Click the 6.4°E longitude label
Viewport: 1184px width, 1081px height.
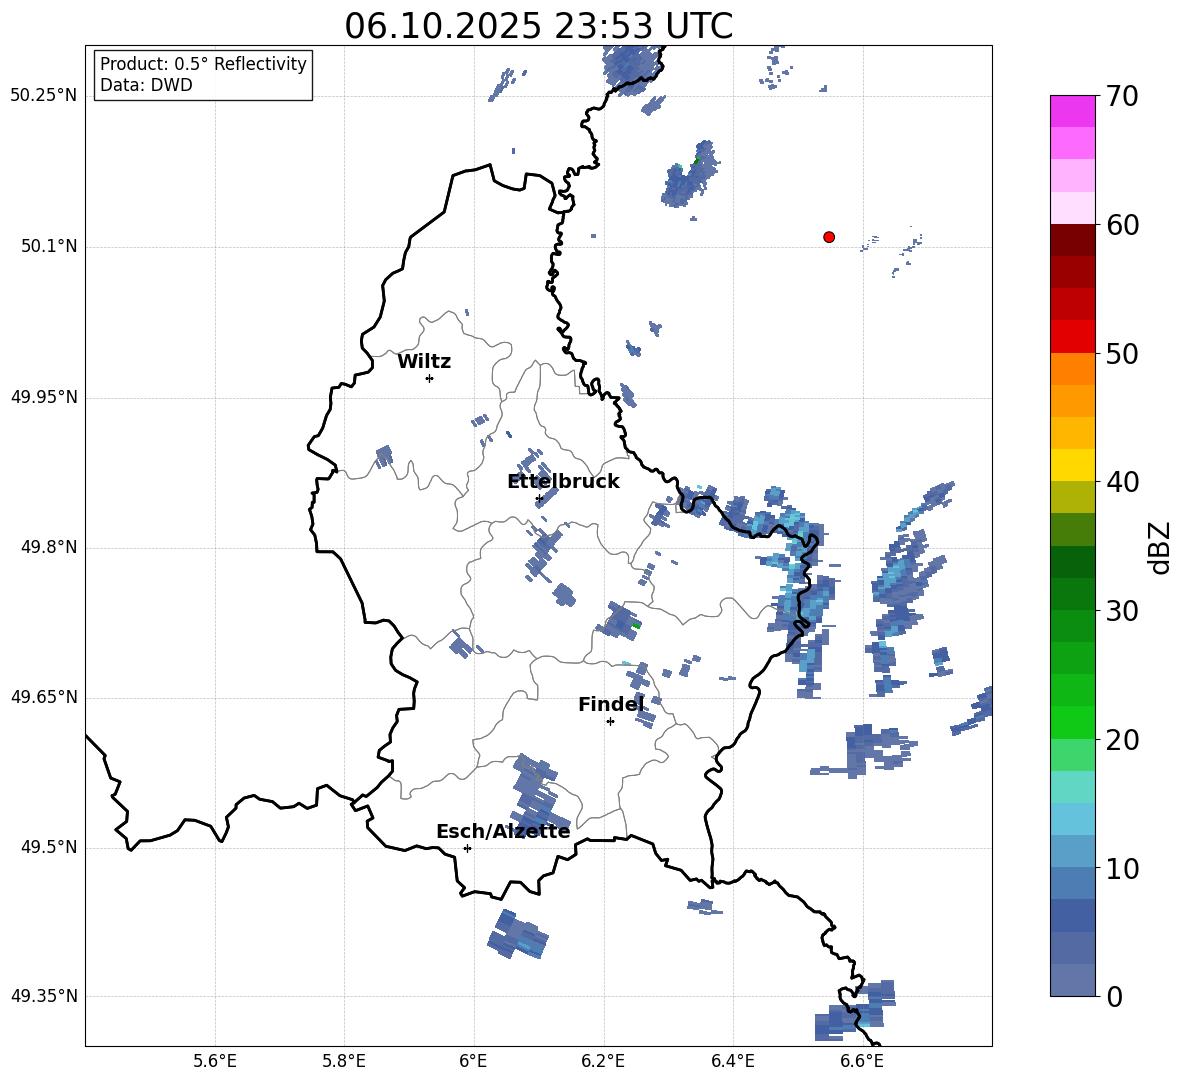732,1061
